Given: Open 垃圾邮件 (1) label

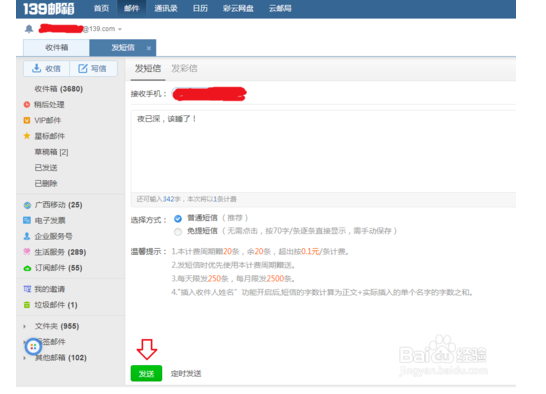Looking at the screenshot, I should [x=56, y=305].
